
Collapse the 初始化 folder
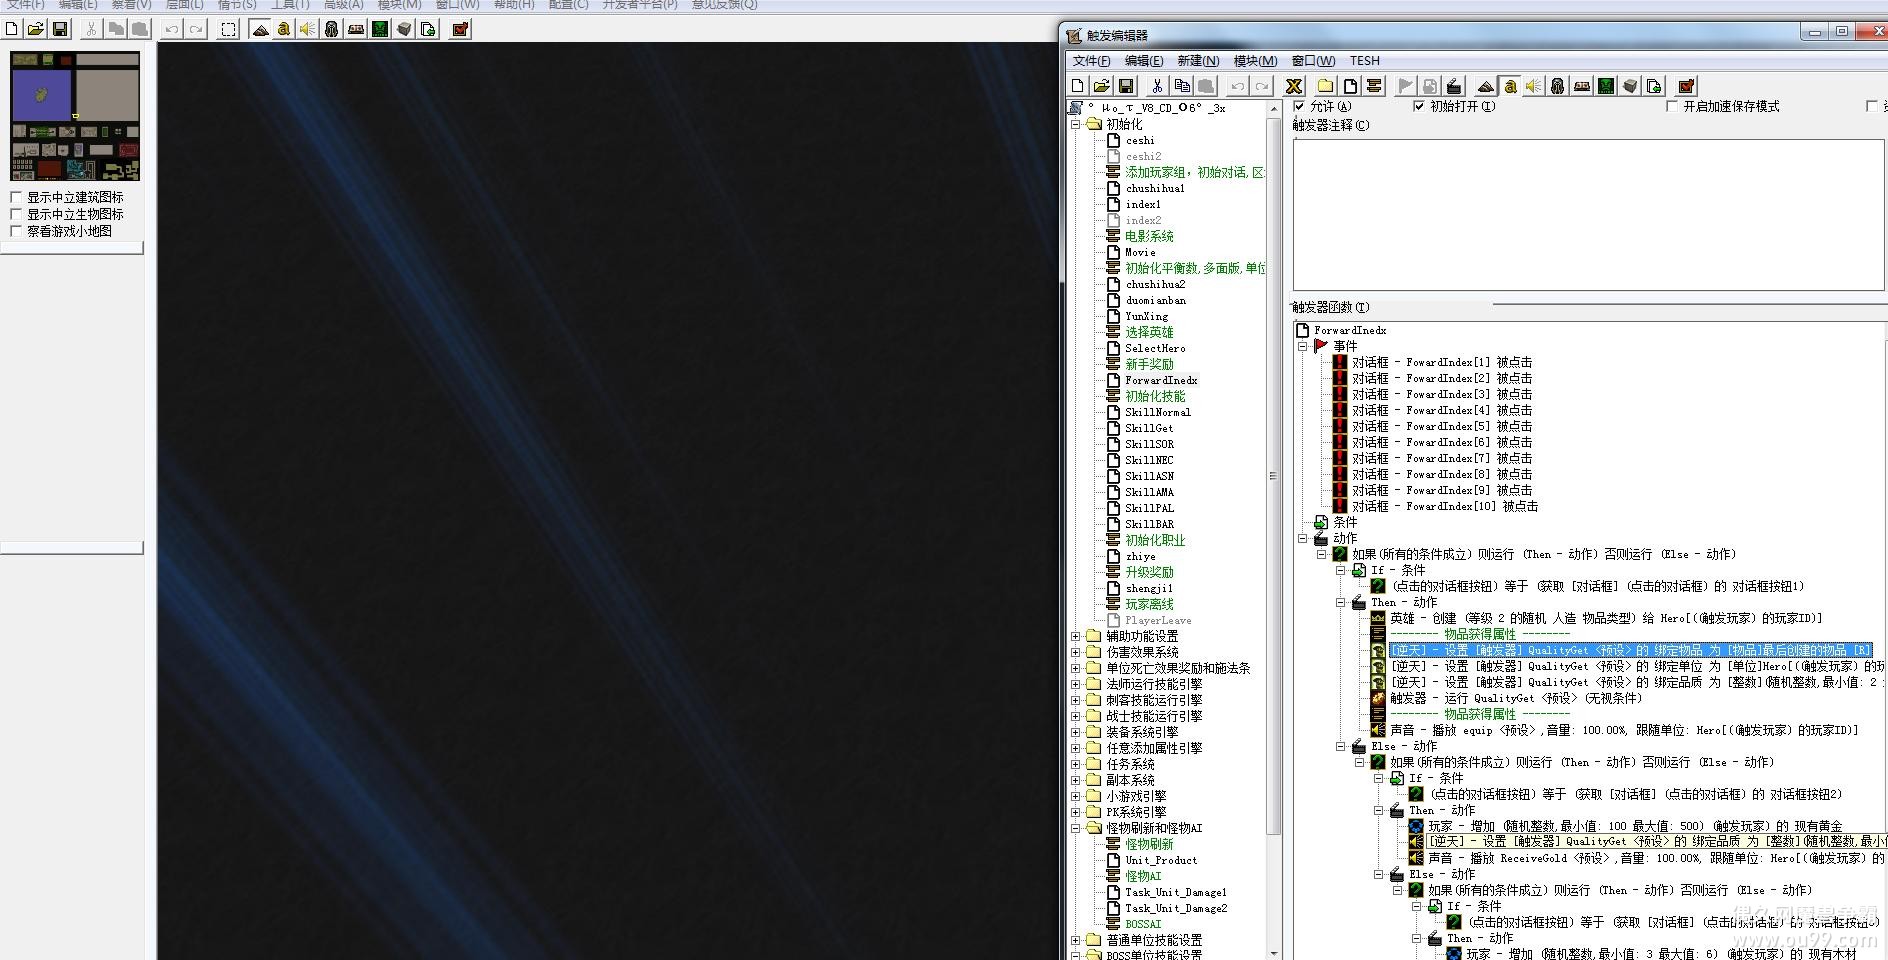pos(1076,124)
